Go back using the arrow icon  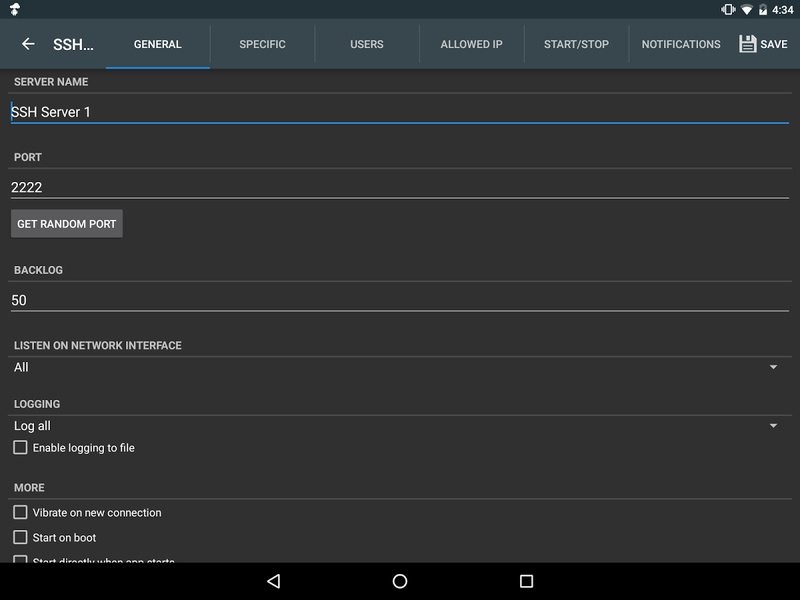[28, 44]
